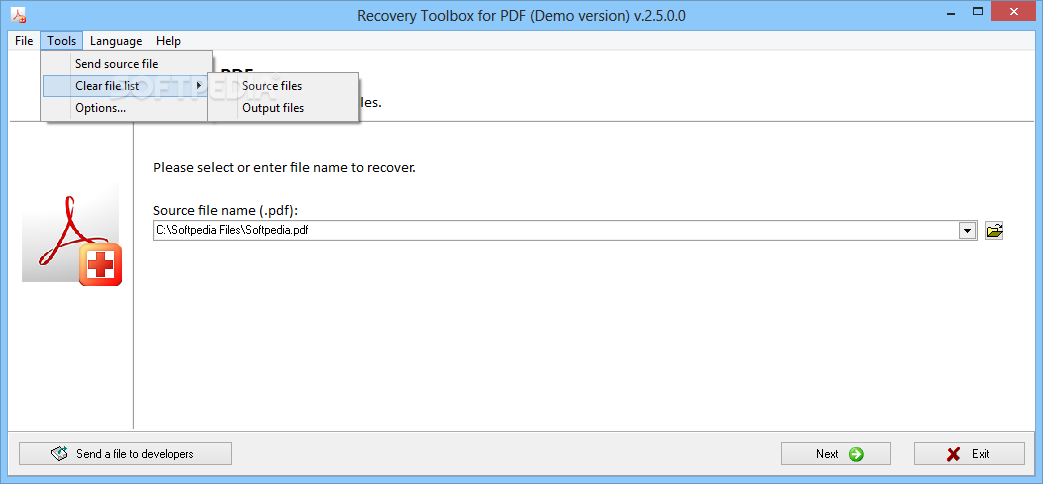Image resolution: width=1043 pixels, height=484 pixels.
Task: Open the Language menu
Action: click(116, 41)
